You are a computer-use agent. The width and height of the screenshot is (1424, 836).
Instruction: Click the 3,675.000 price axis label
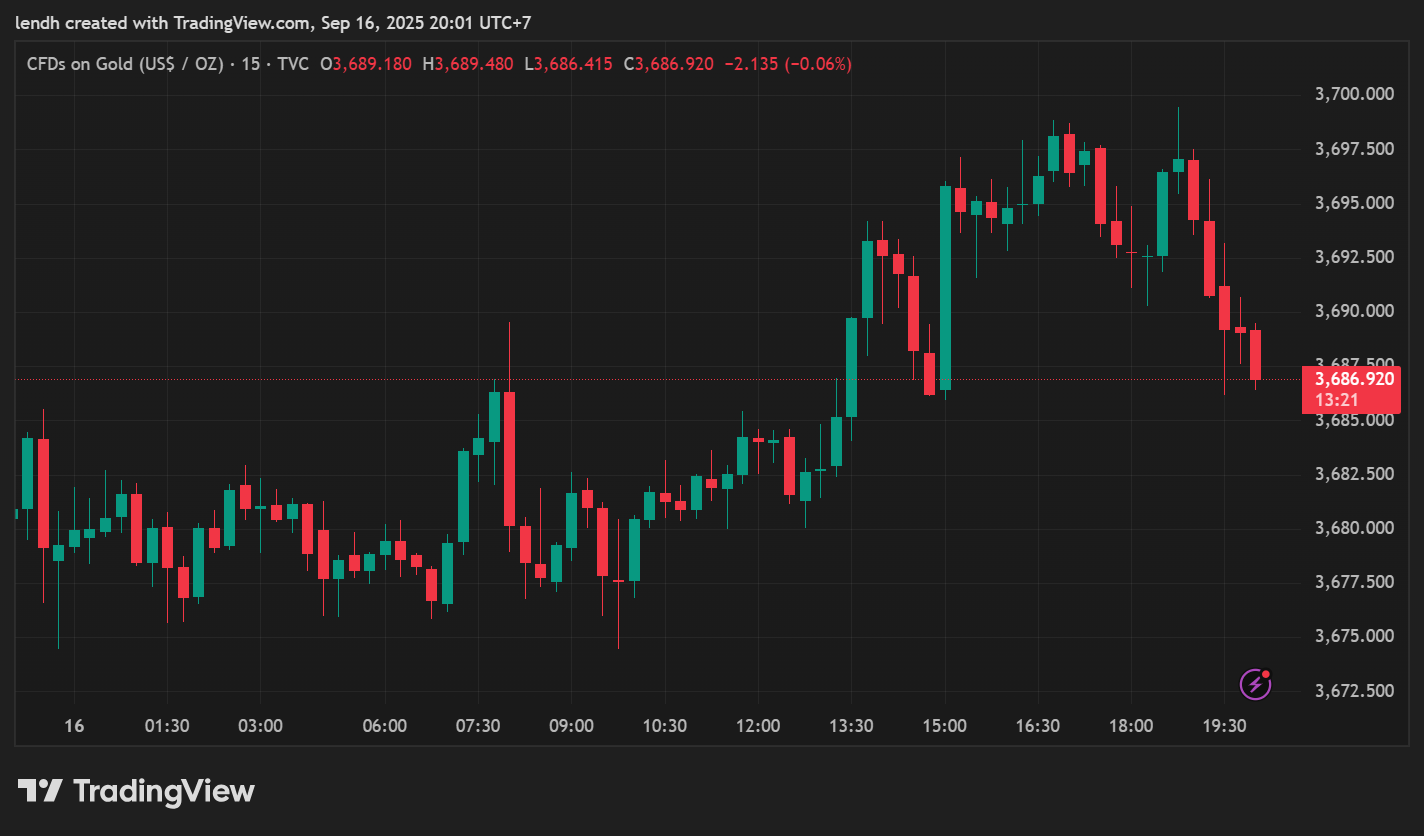[x=1354, y=636]
